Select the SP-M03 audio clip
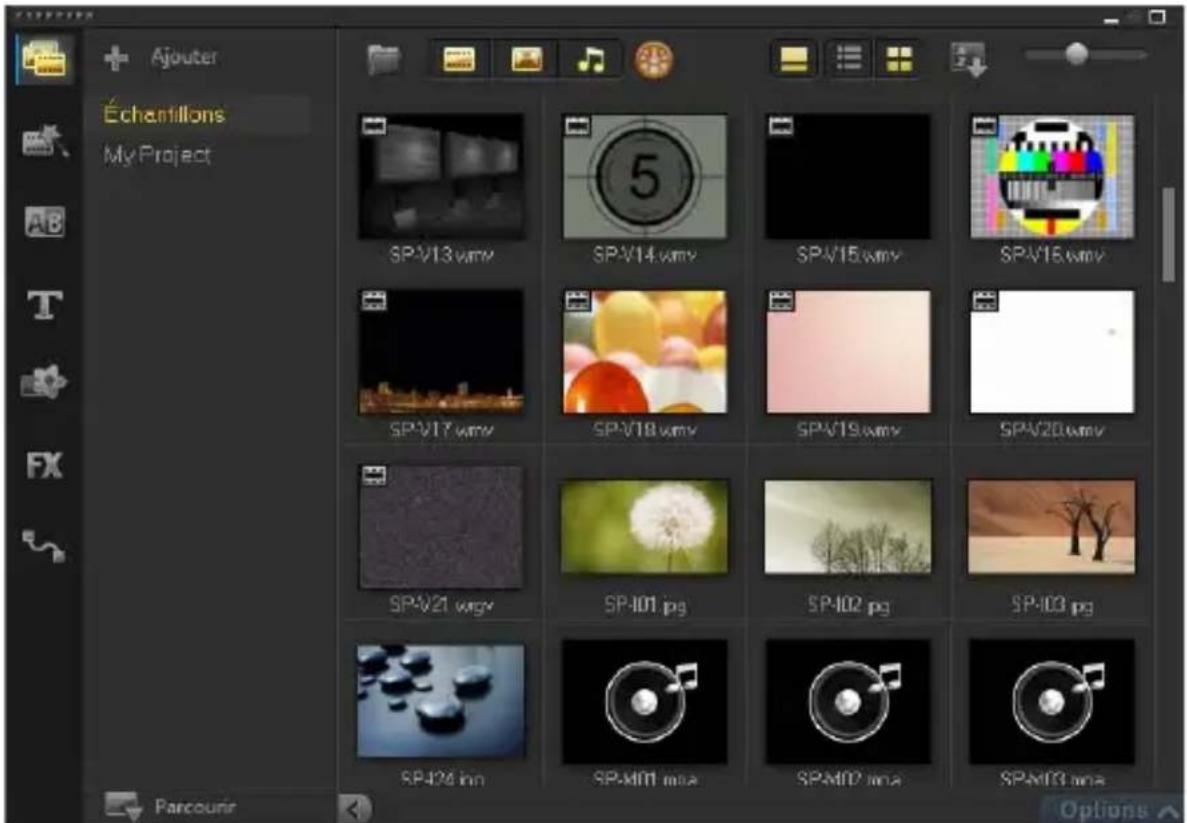This screenshot has width=1187, height=823. 1052,702
